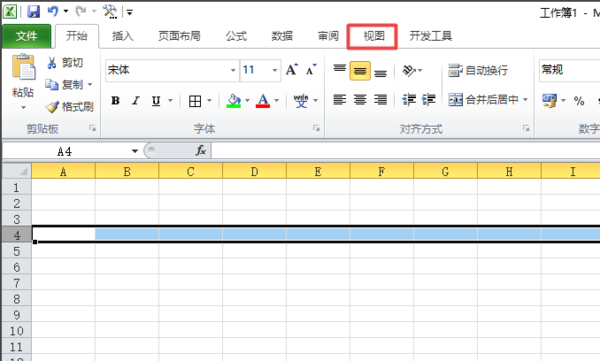Click the accounting number format icon
The width and height of the screenshot is (600, 361).
coord(549,101)
